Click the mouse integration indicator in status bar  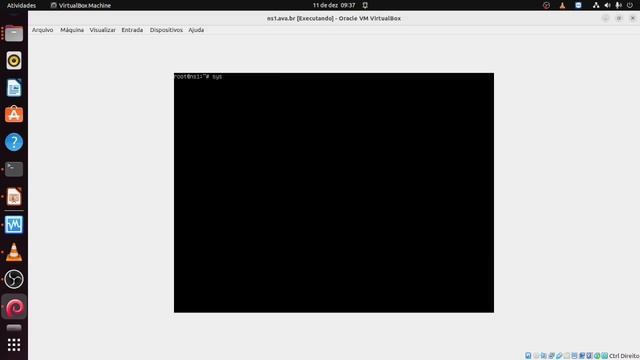pos(597,356)
